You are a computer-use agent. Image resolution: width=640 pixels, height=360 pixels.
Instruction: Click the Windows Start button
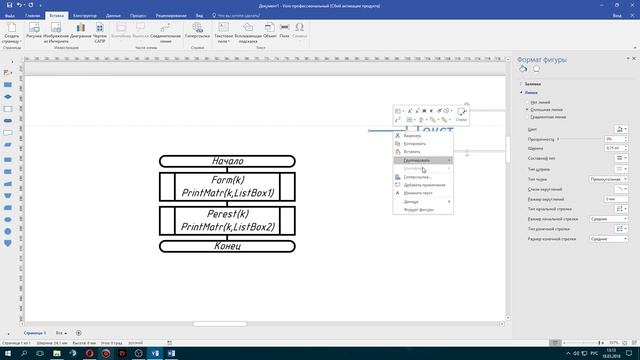coord(8,353)
